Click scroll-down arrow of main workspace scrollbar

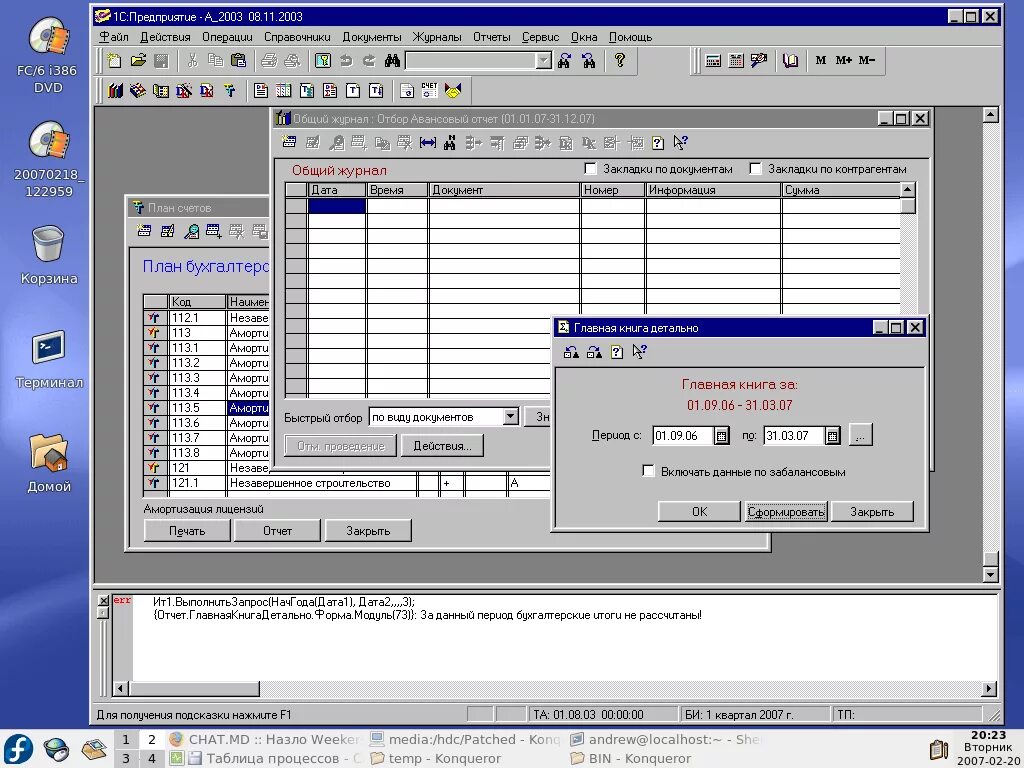(x=991, y=575)
